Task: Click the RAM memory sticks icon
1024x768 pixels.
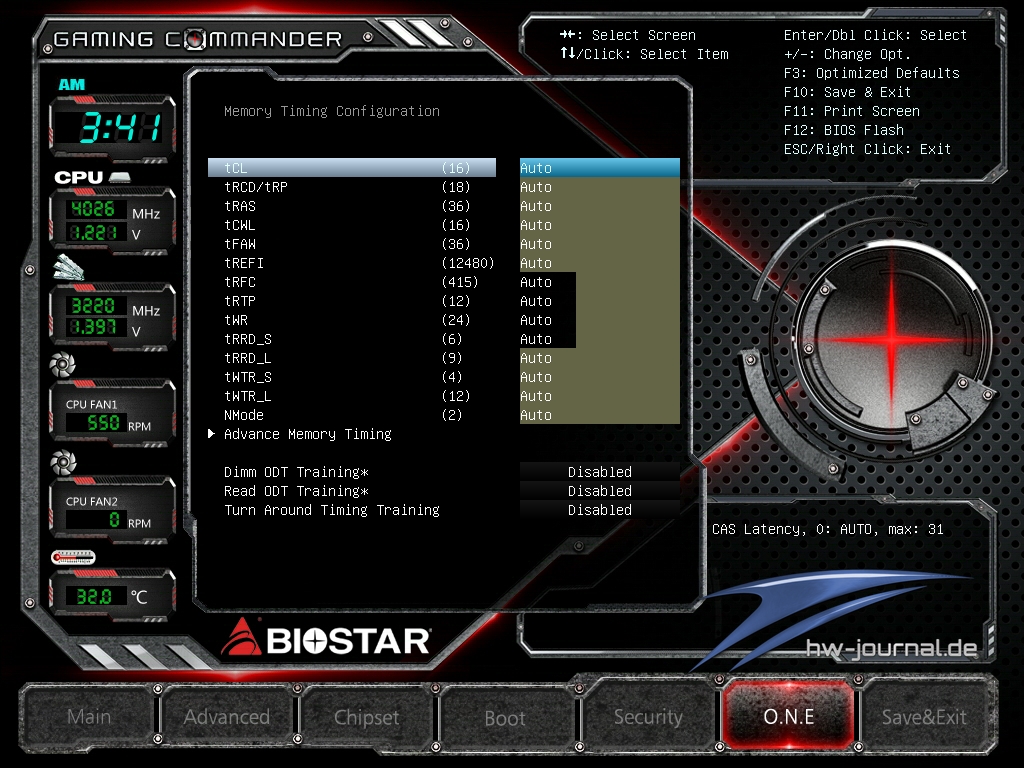Action: point(69,268)
